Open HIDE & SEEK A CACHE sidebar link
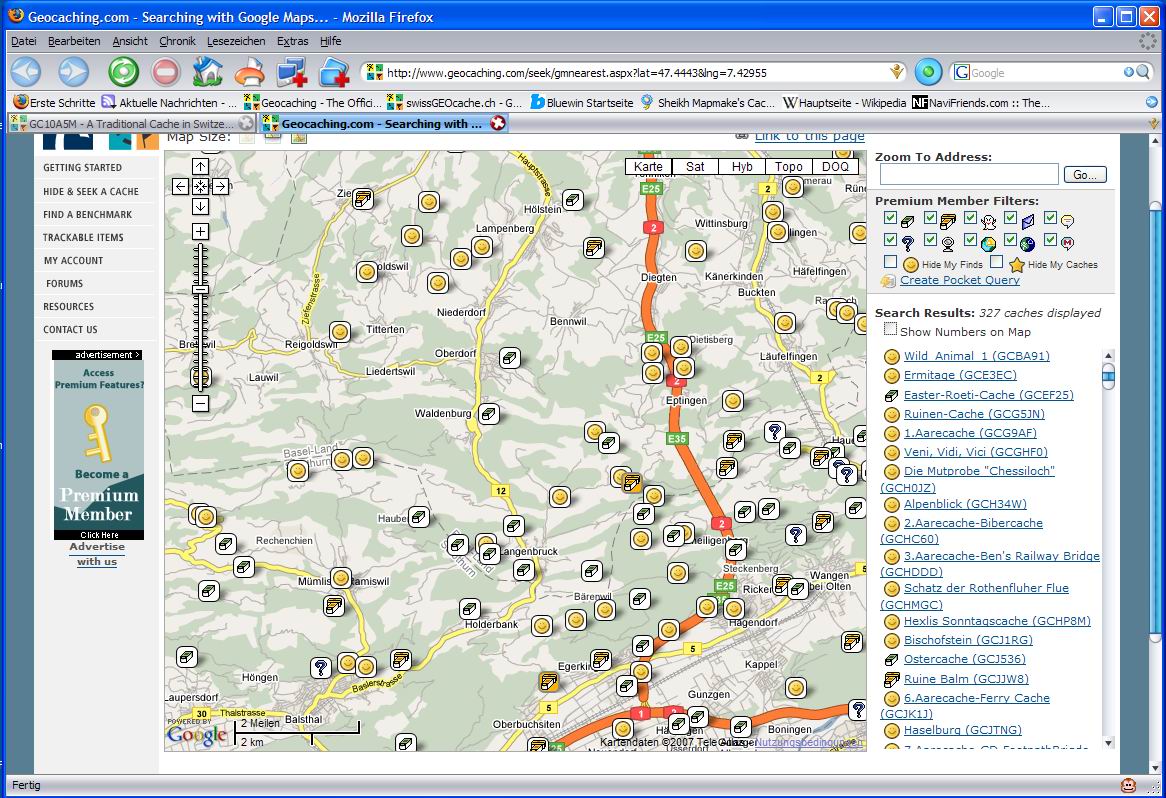The image size is (1166, 798). point(91,191)
